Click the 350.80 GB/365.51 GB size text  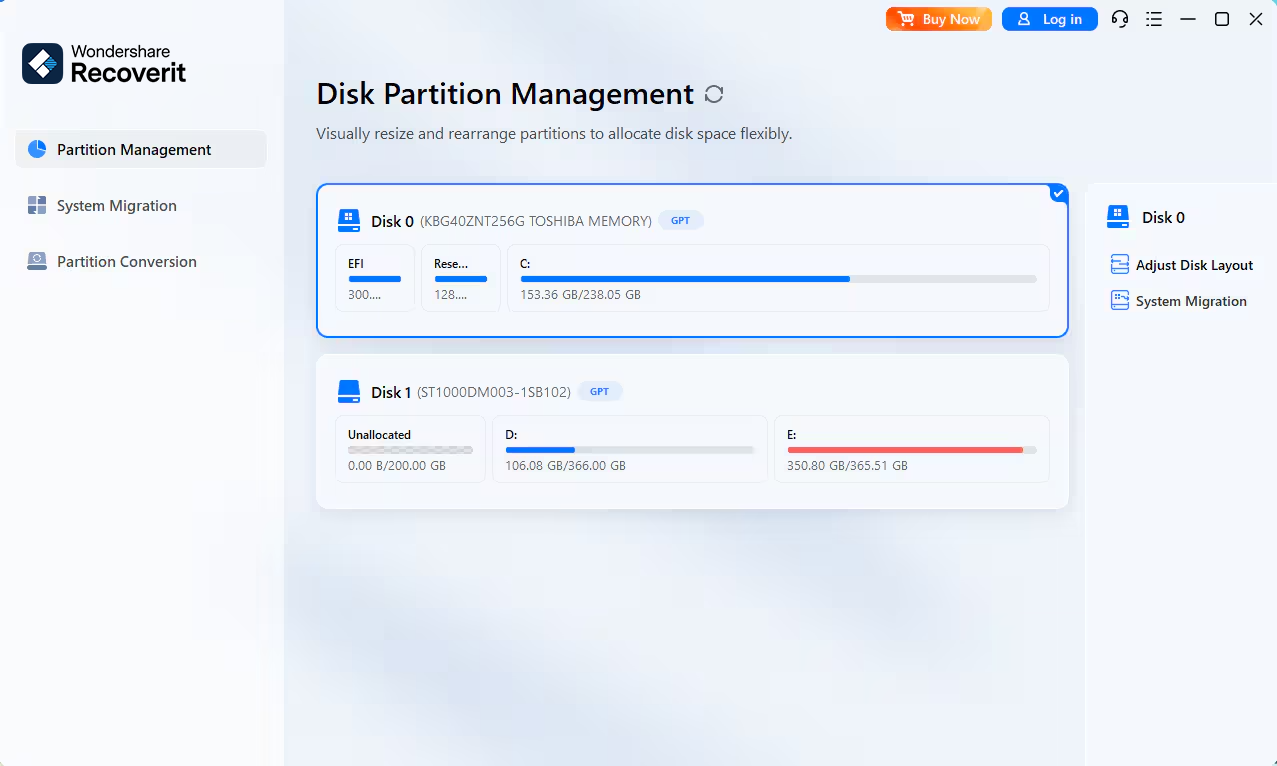[847, 466]
